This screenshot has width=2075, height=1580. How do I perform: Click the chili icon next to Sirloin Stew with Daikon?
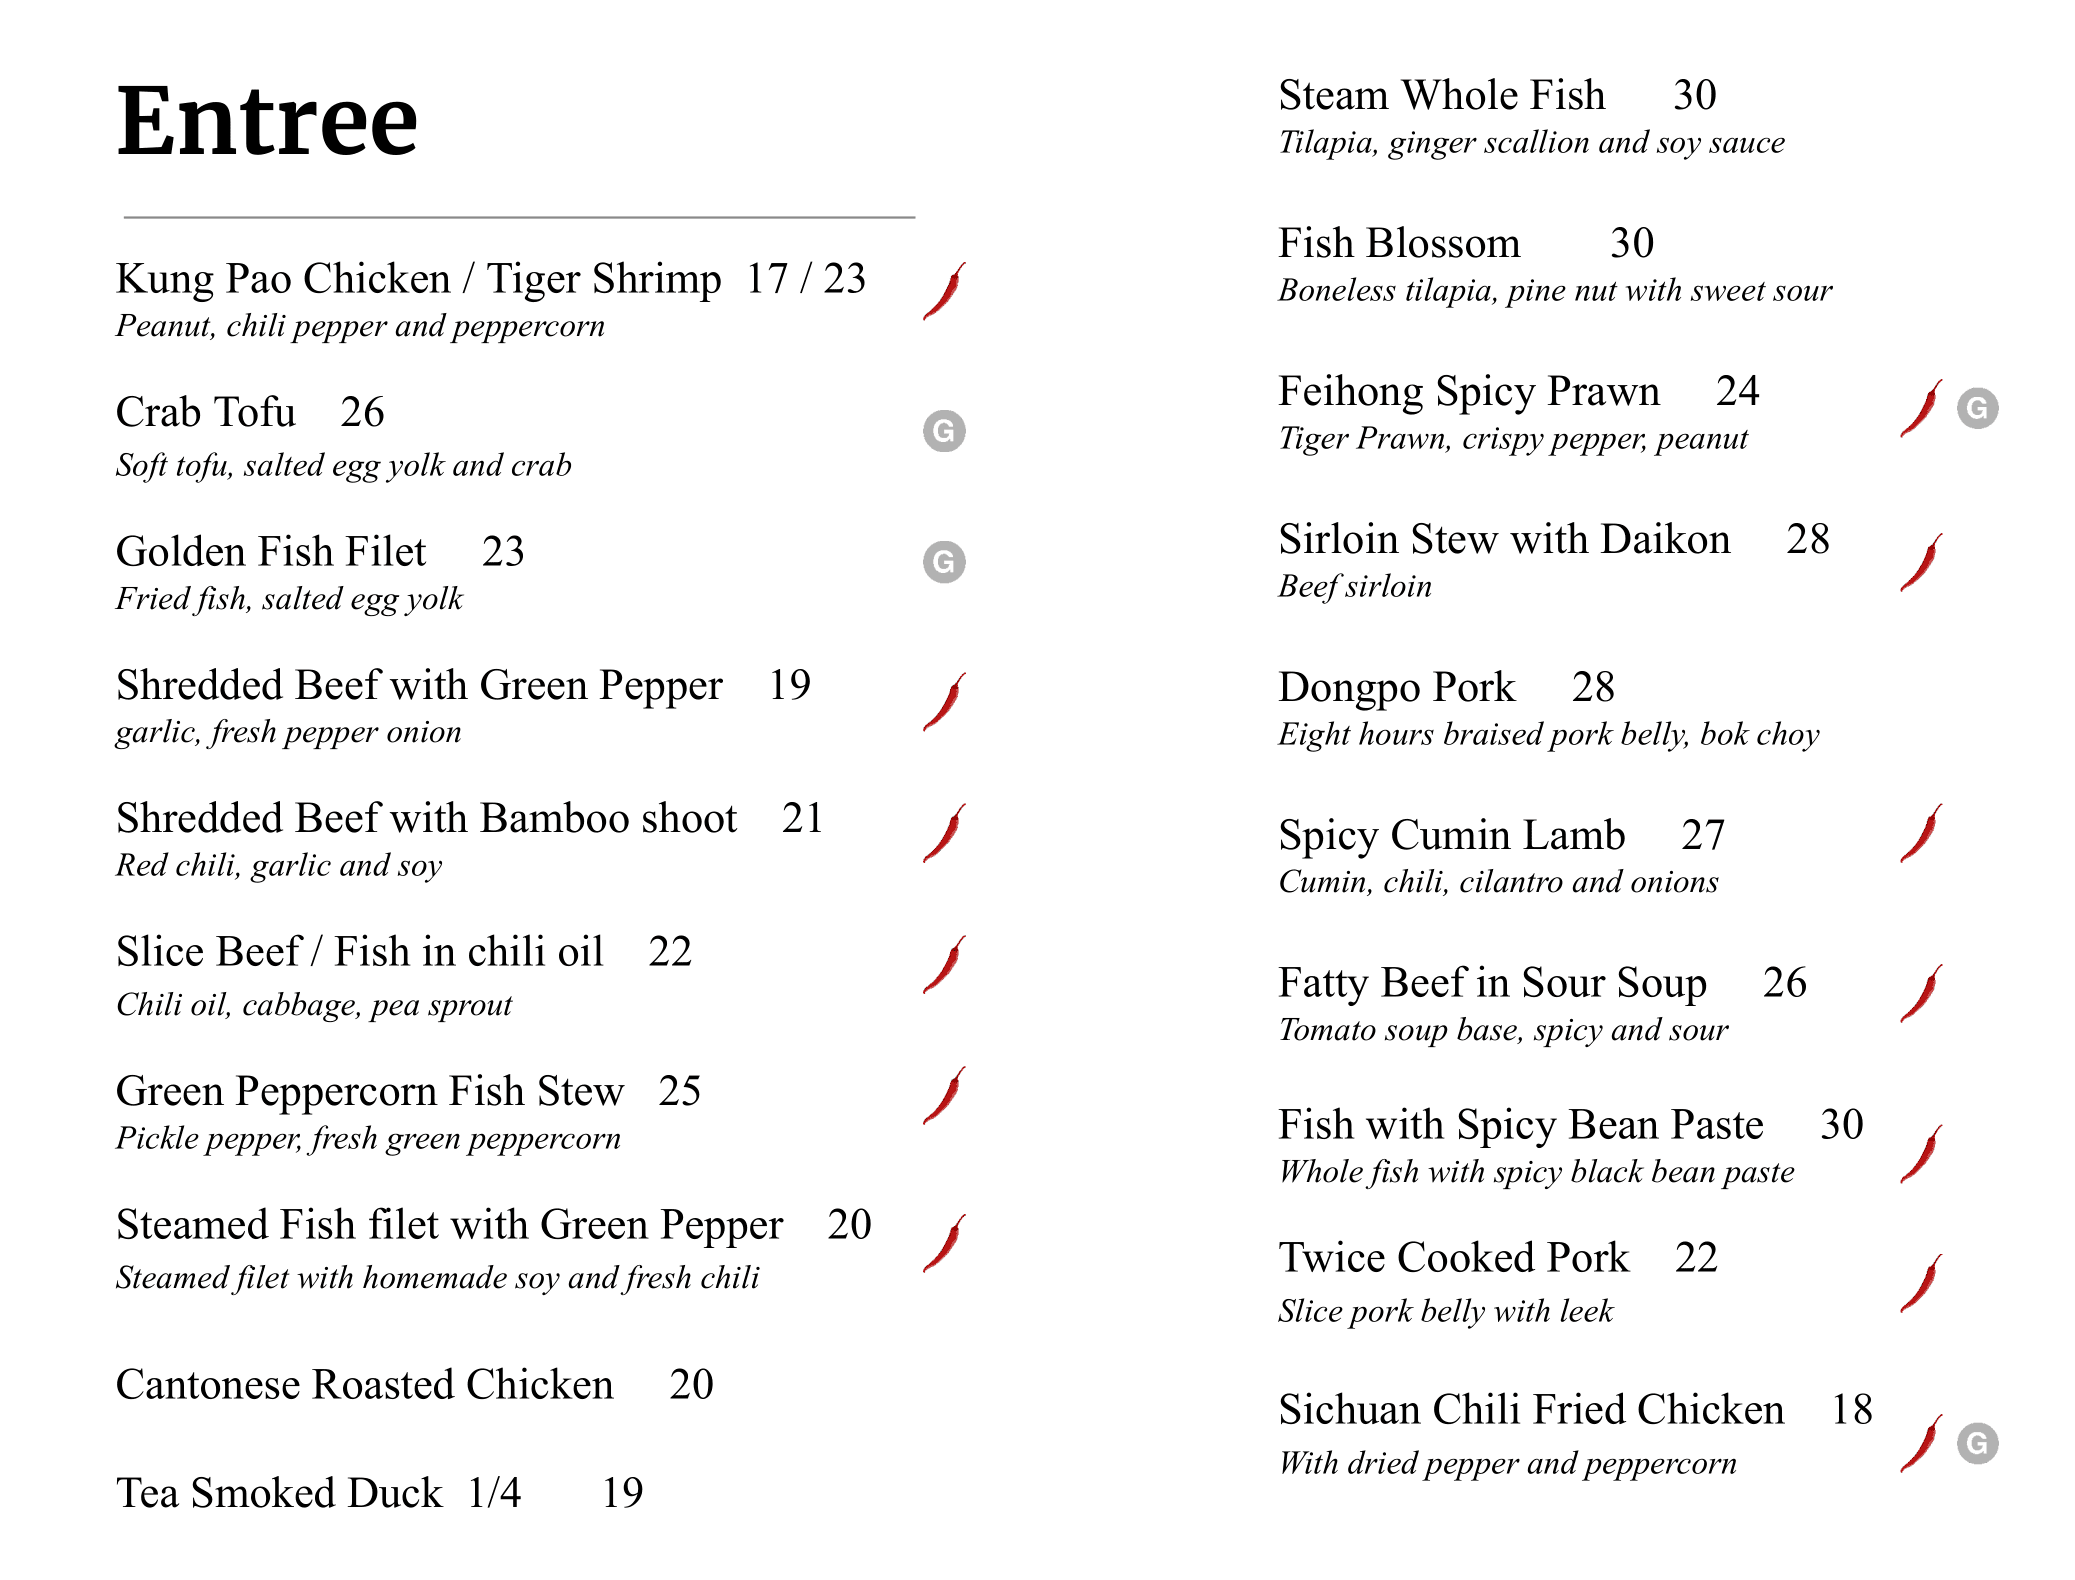pos(1922,562)
